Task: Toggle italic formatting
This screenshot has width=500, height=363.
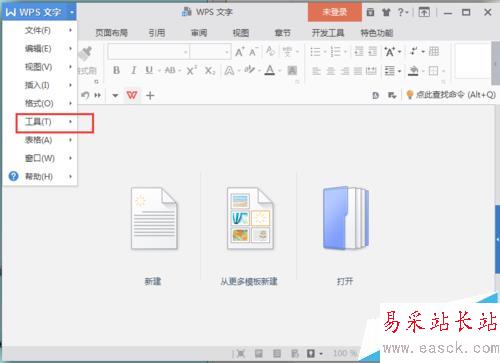Action: [134, 71]
